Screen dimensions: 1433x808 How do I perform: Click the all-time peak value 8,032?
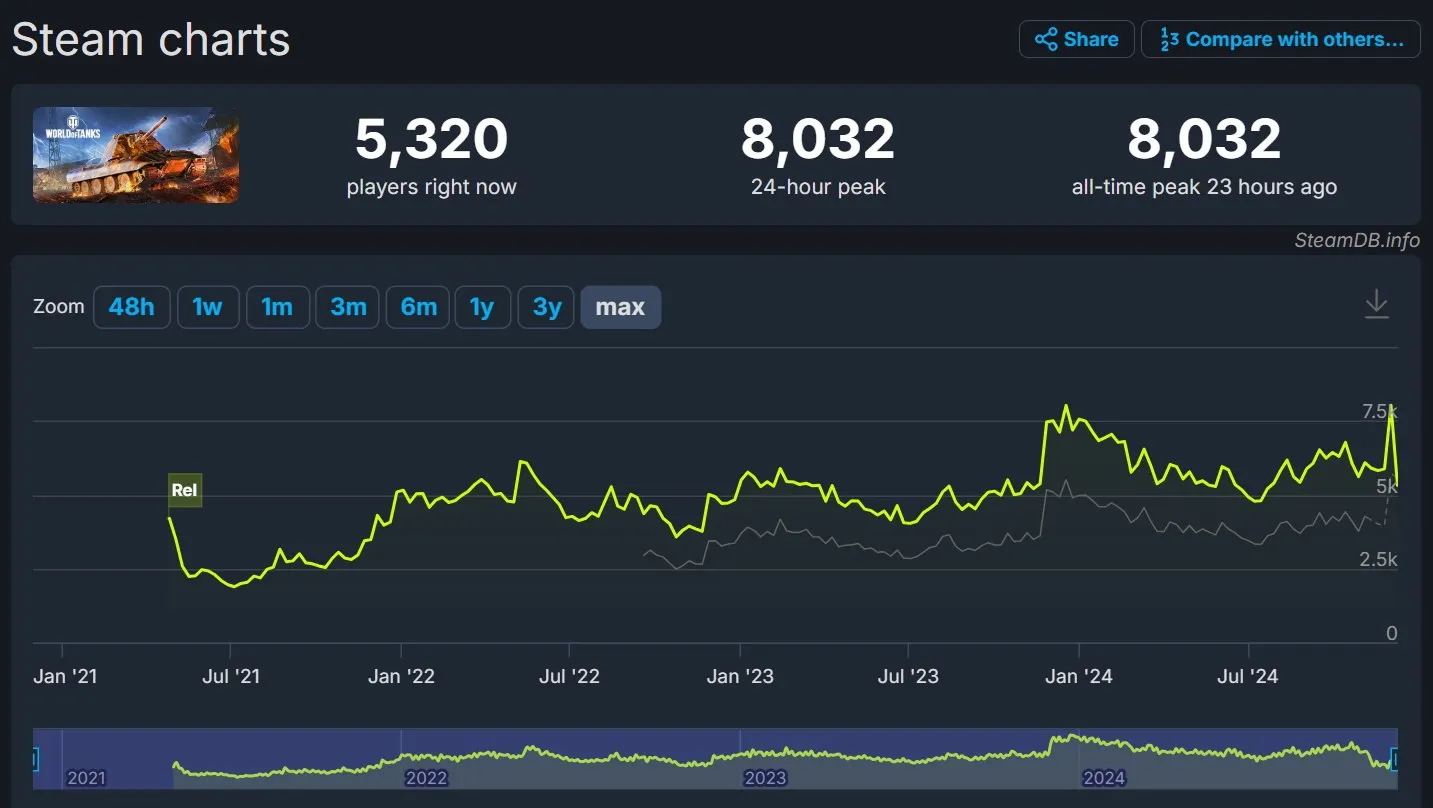(1203, 140)
